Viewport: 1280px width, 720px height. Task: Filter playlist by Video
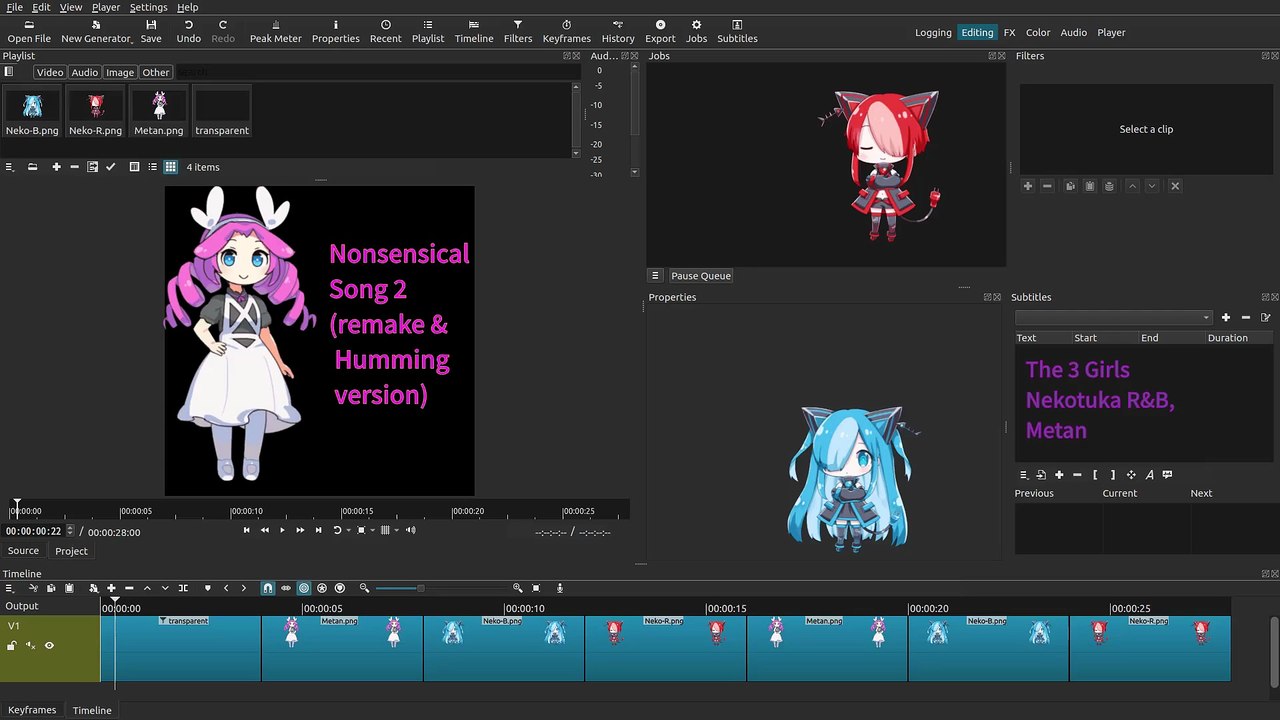pyautogui.click(x=50, y=72)
